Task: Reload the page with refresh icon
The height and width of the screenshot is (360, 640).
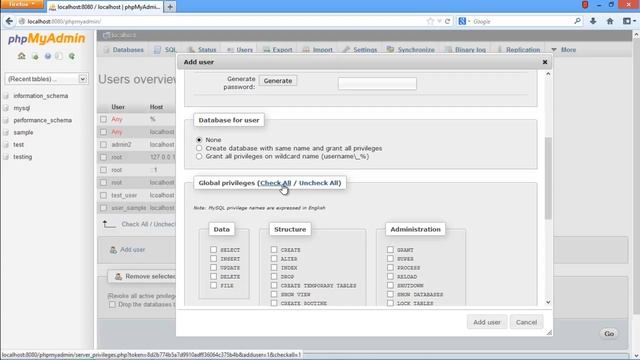Action: [x=447, y=21]
